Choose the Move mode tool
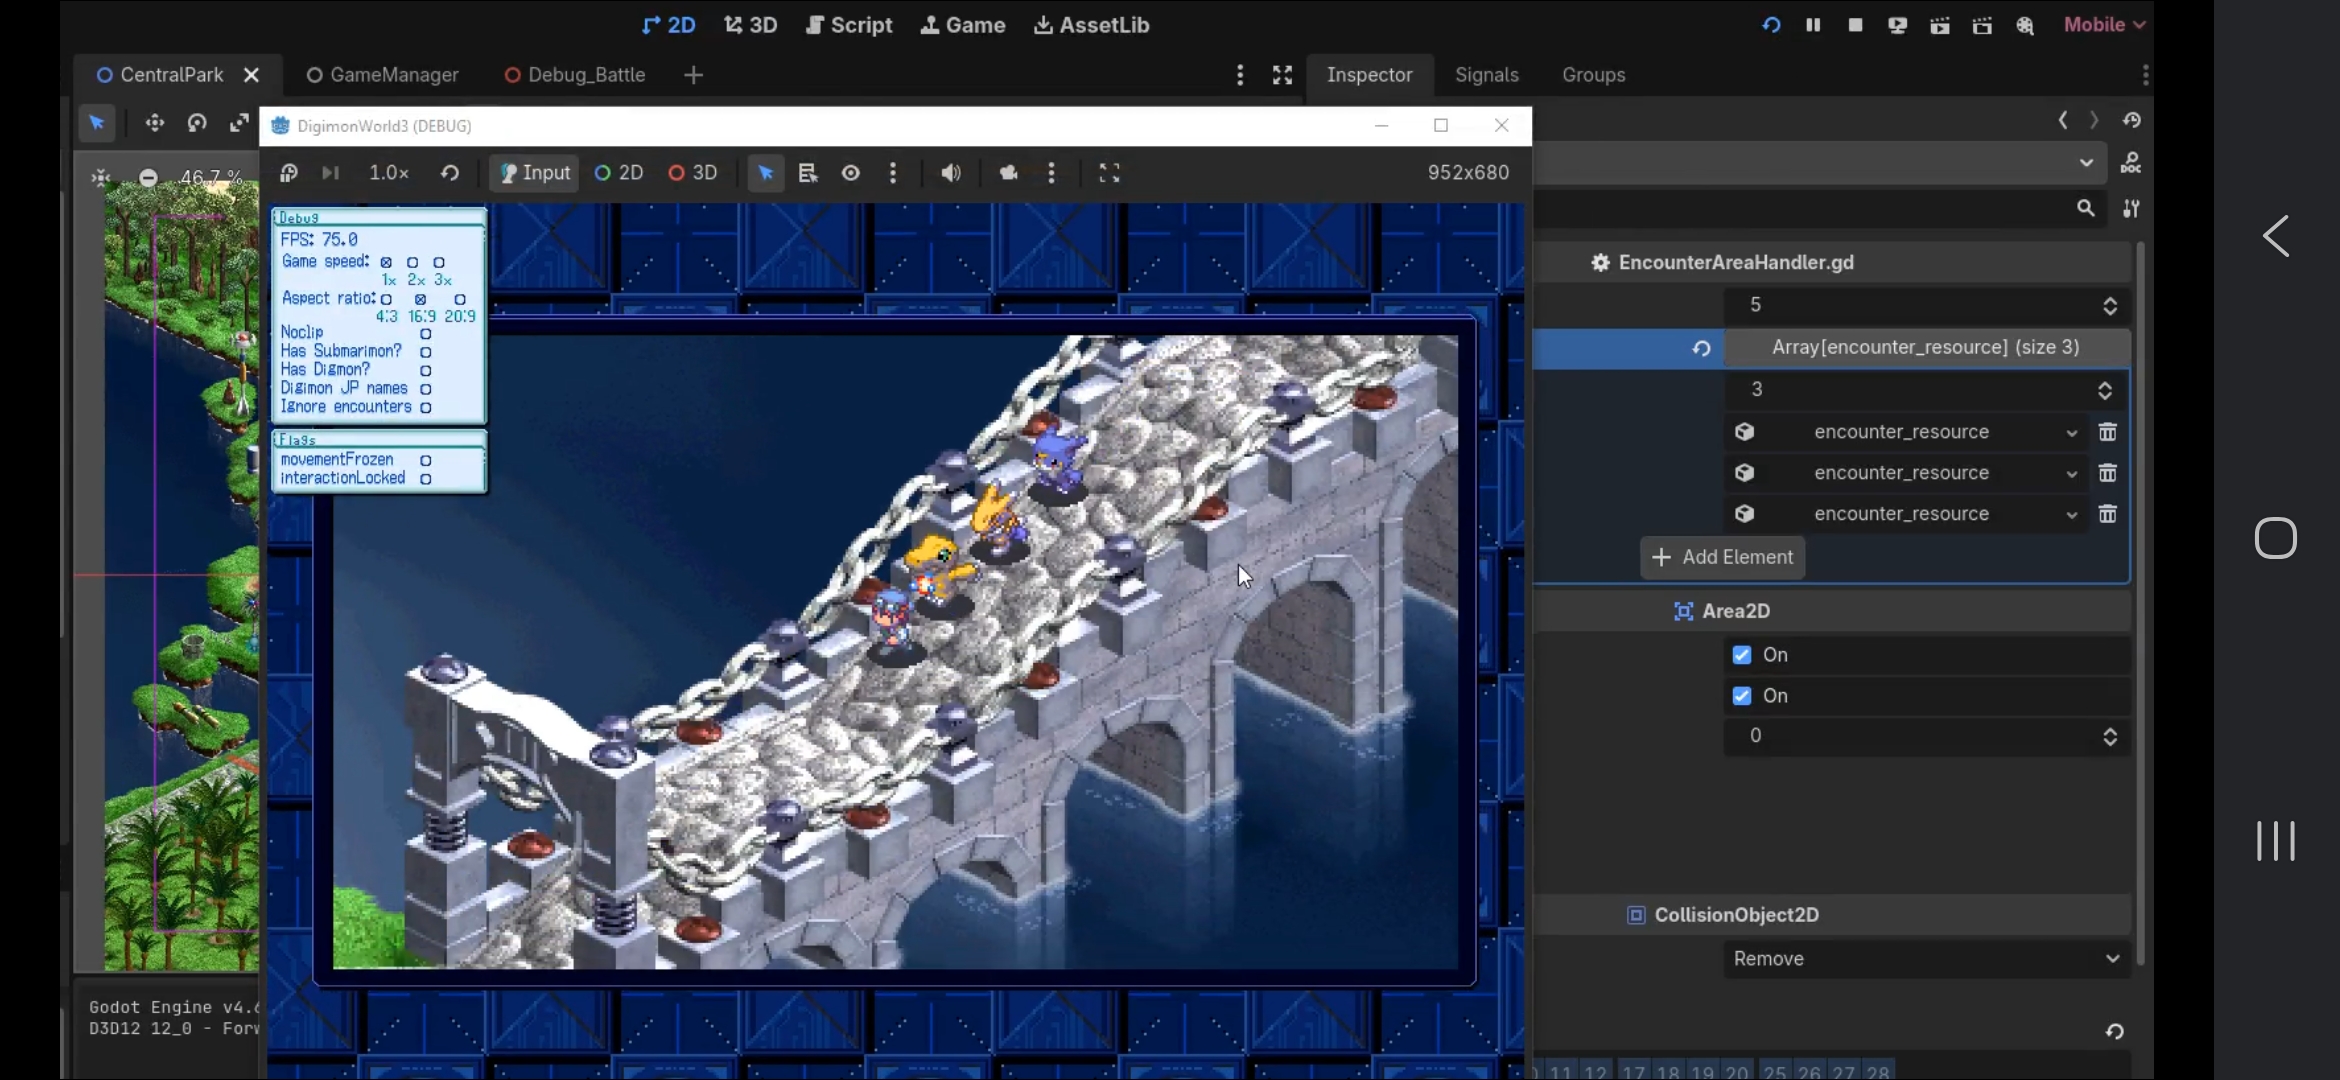2340x1080 pixels. coord(154,123)
